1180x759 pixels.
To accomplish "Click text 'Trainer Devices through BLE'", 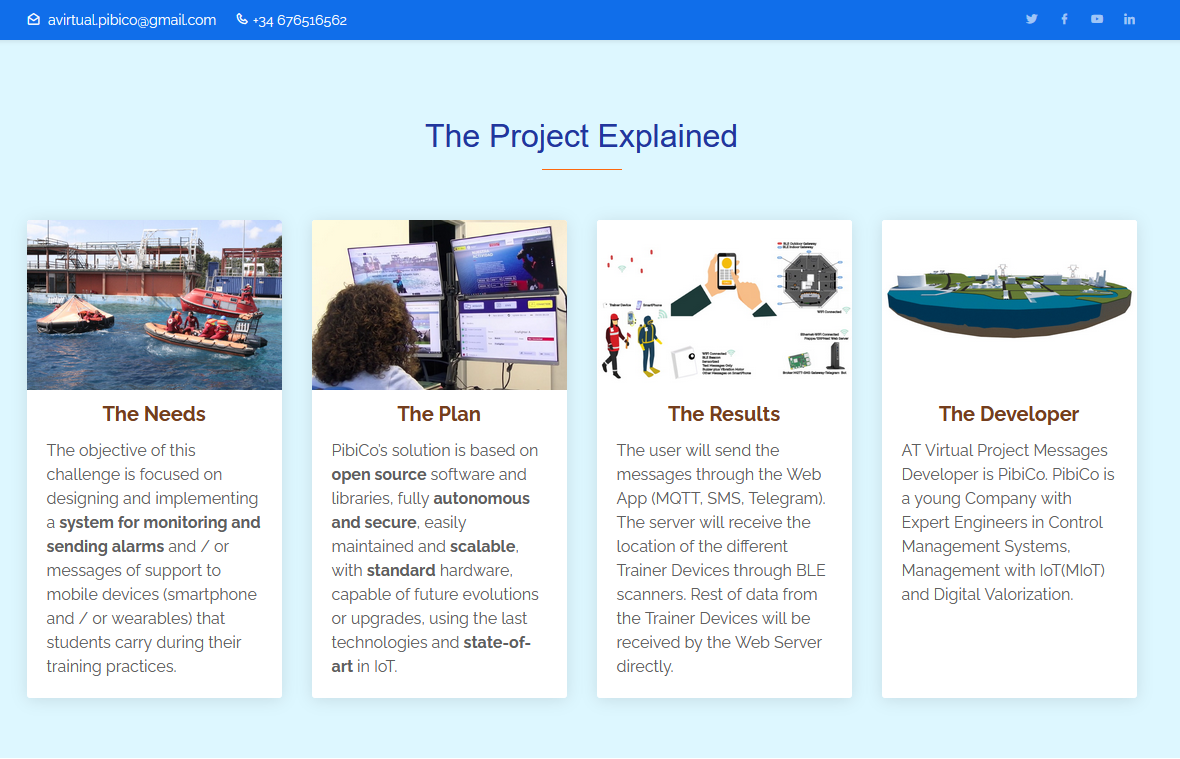I will point(721,570).
